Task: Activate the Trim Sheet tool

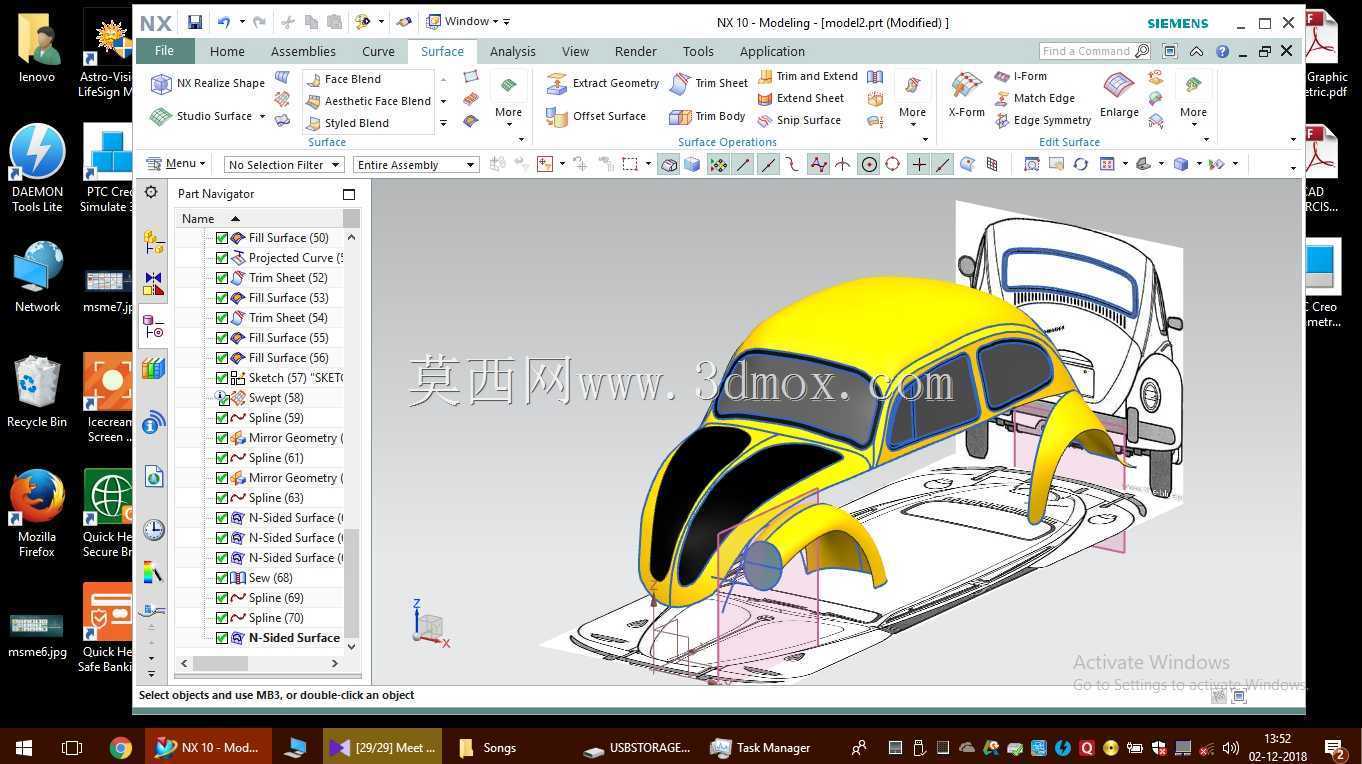Action: coord(709,84)
